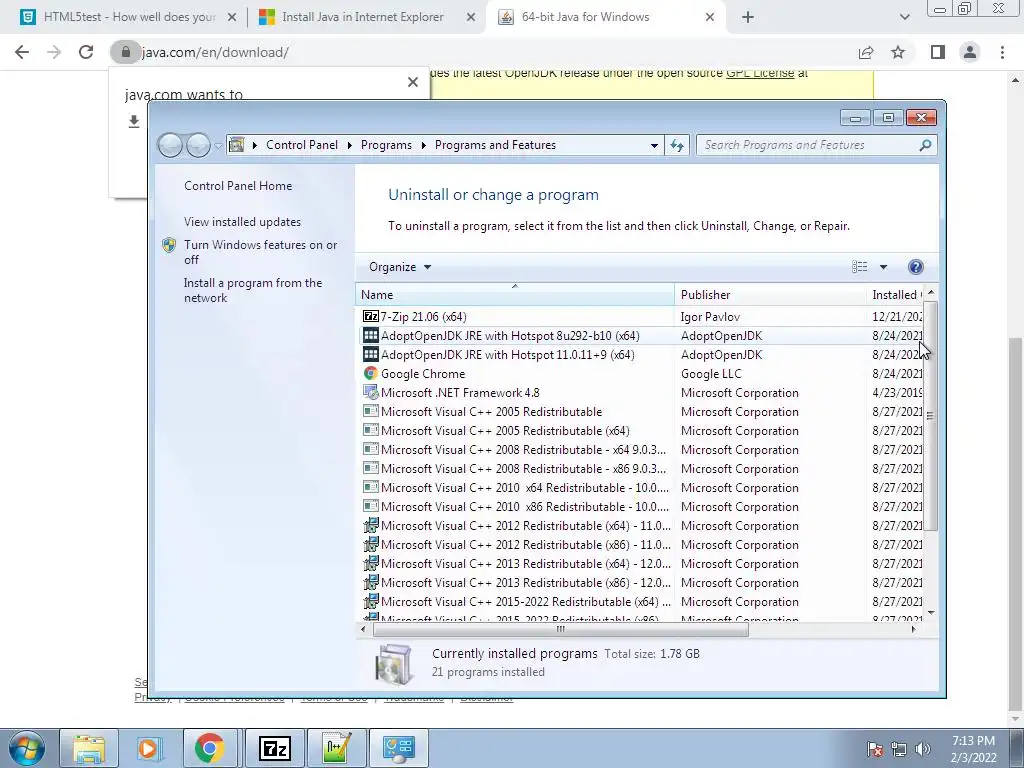Viewport: 1024px width, 768px height.
Task: Open a new Chrome tab with plus
Action: (x=748, y=18)
